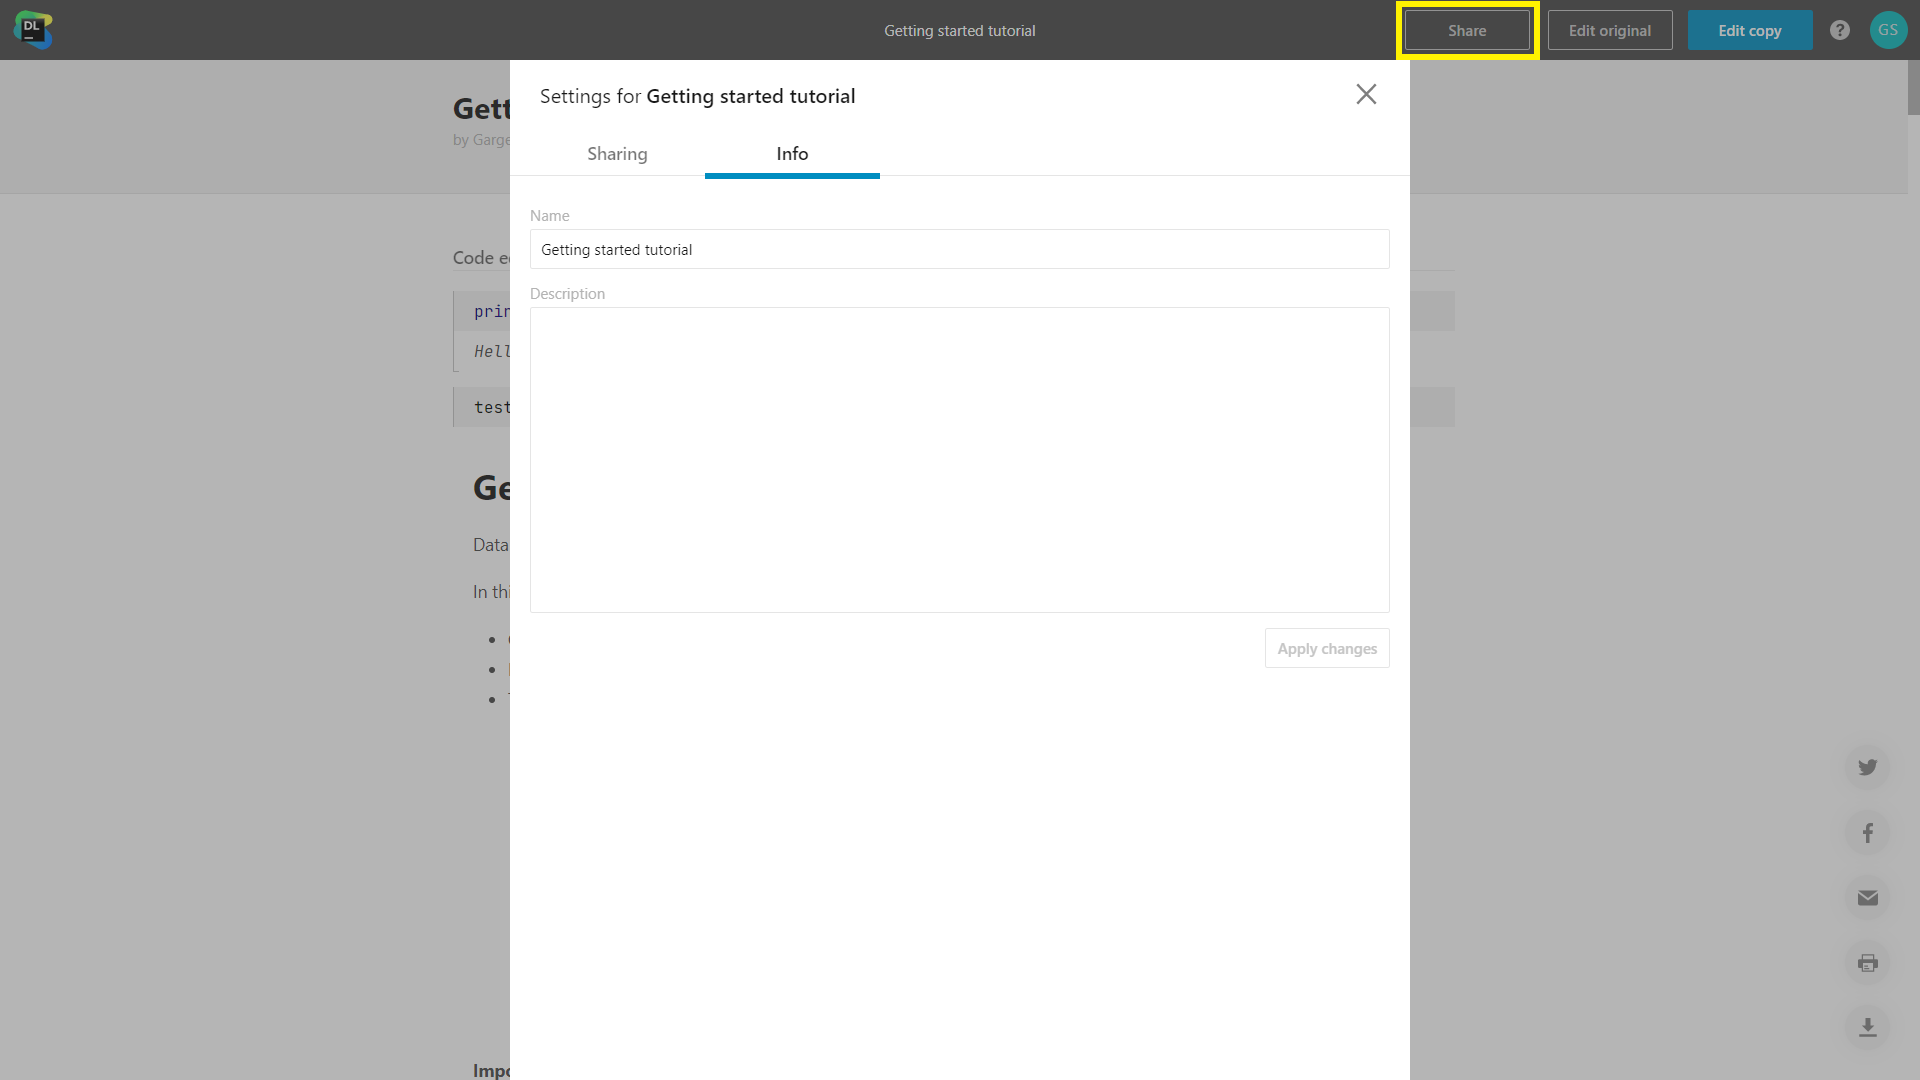Toggle visibility of Sharing settings

617,153
